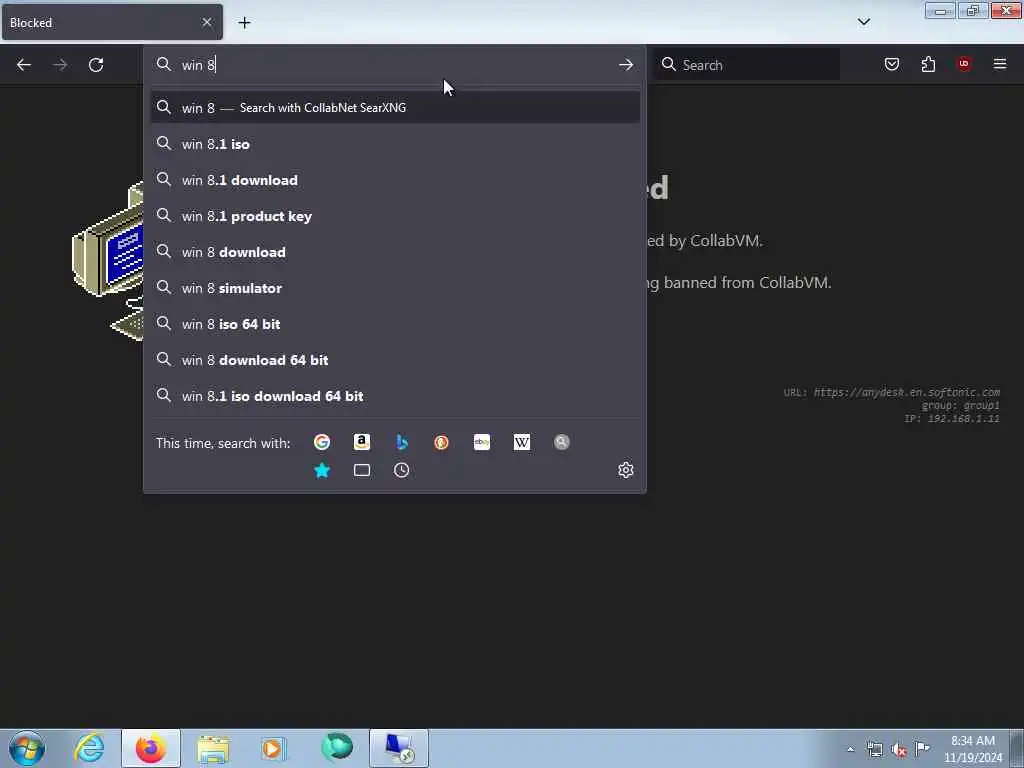Viewport: 1024px width, 768px height.
Task: Click the blocked URL text line
Action: click(891, 392)
